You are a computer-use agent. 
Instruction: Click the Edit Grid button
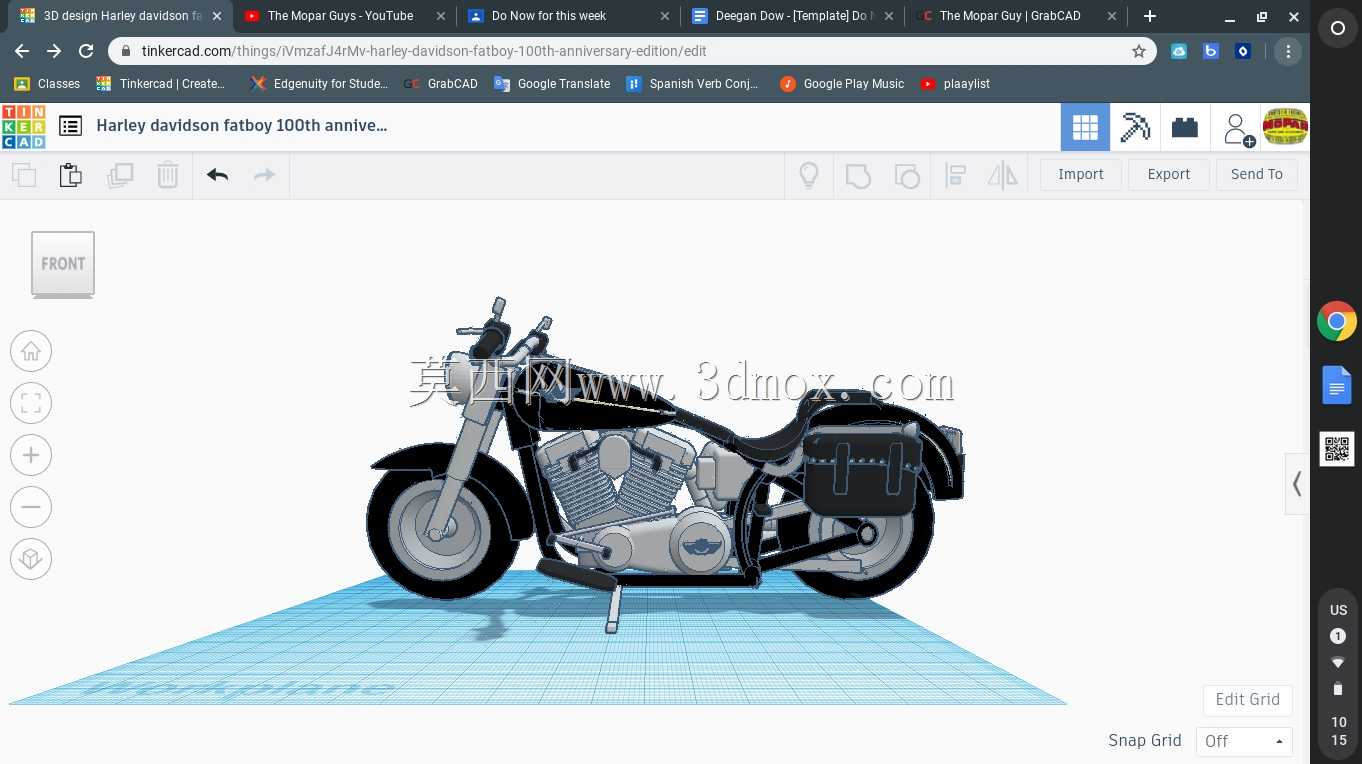[x=1248, y=700]
